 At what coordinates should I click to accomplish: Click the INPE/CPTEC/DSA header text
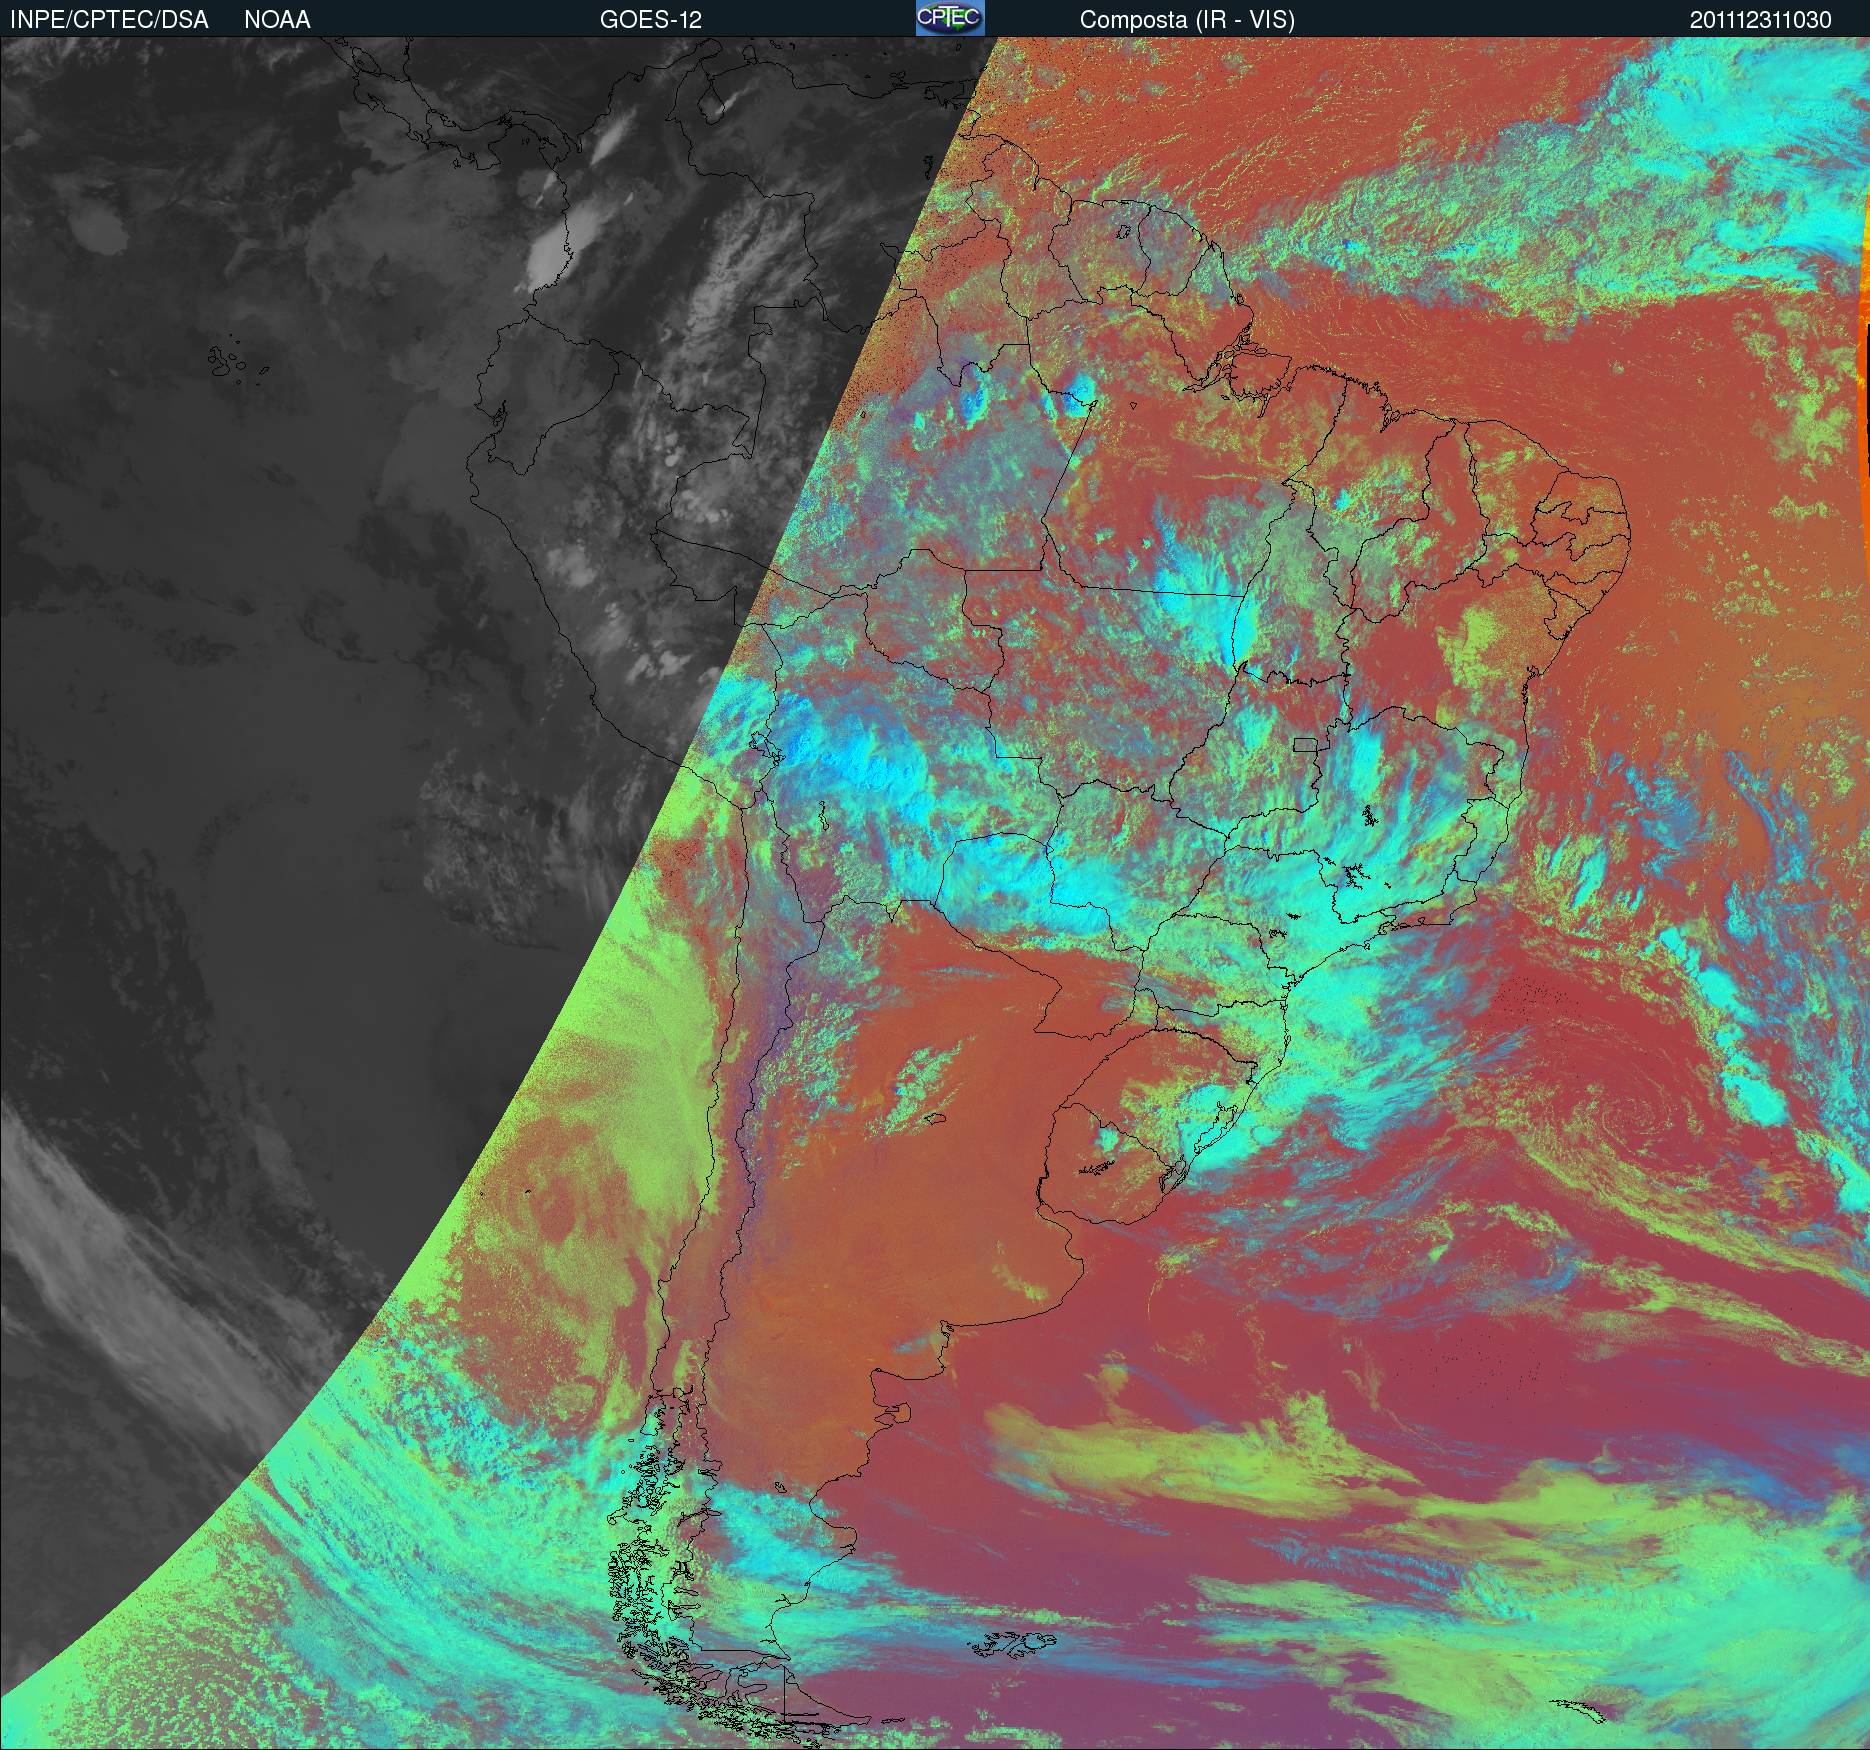coord(109,20)
